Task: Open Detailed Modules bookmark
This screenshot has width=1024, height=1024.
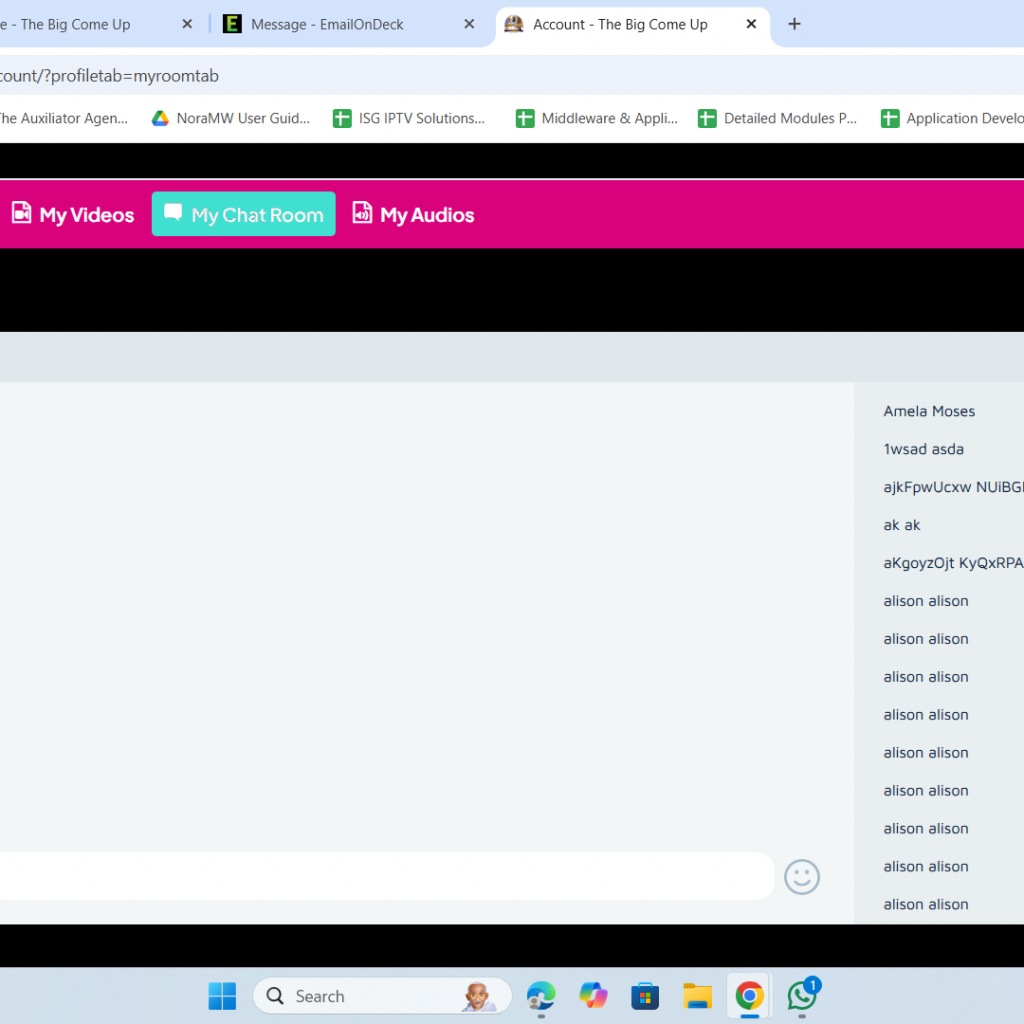Action: coord(778,118)
